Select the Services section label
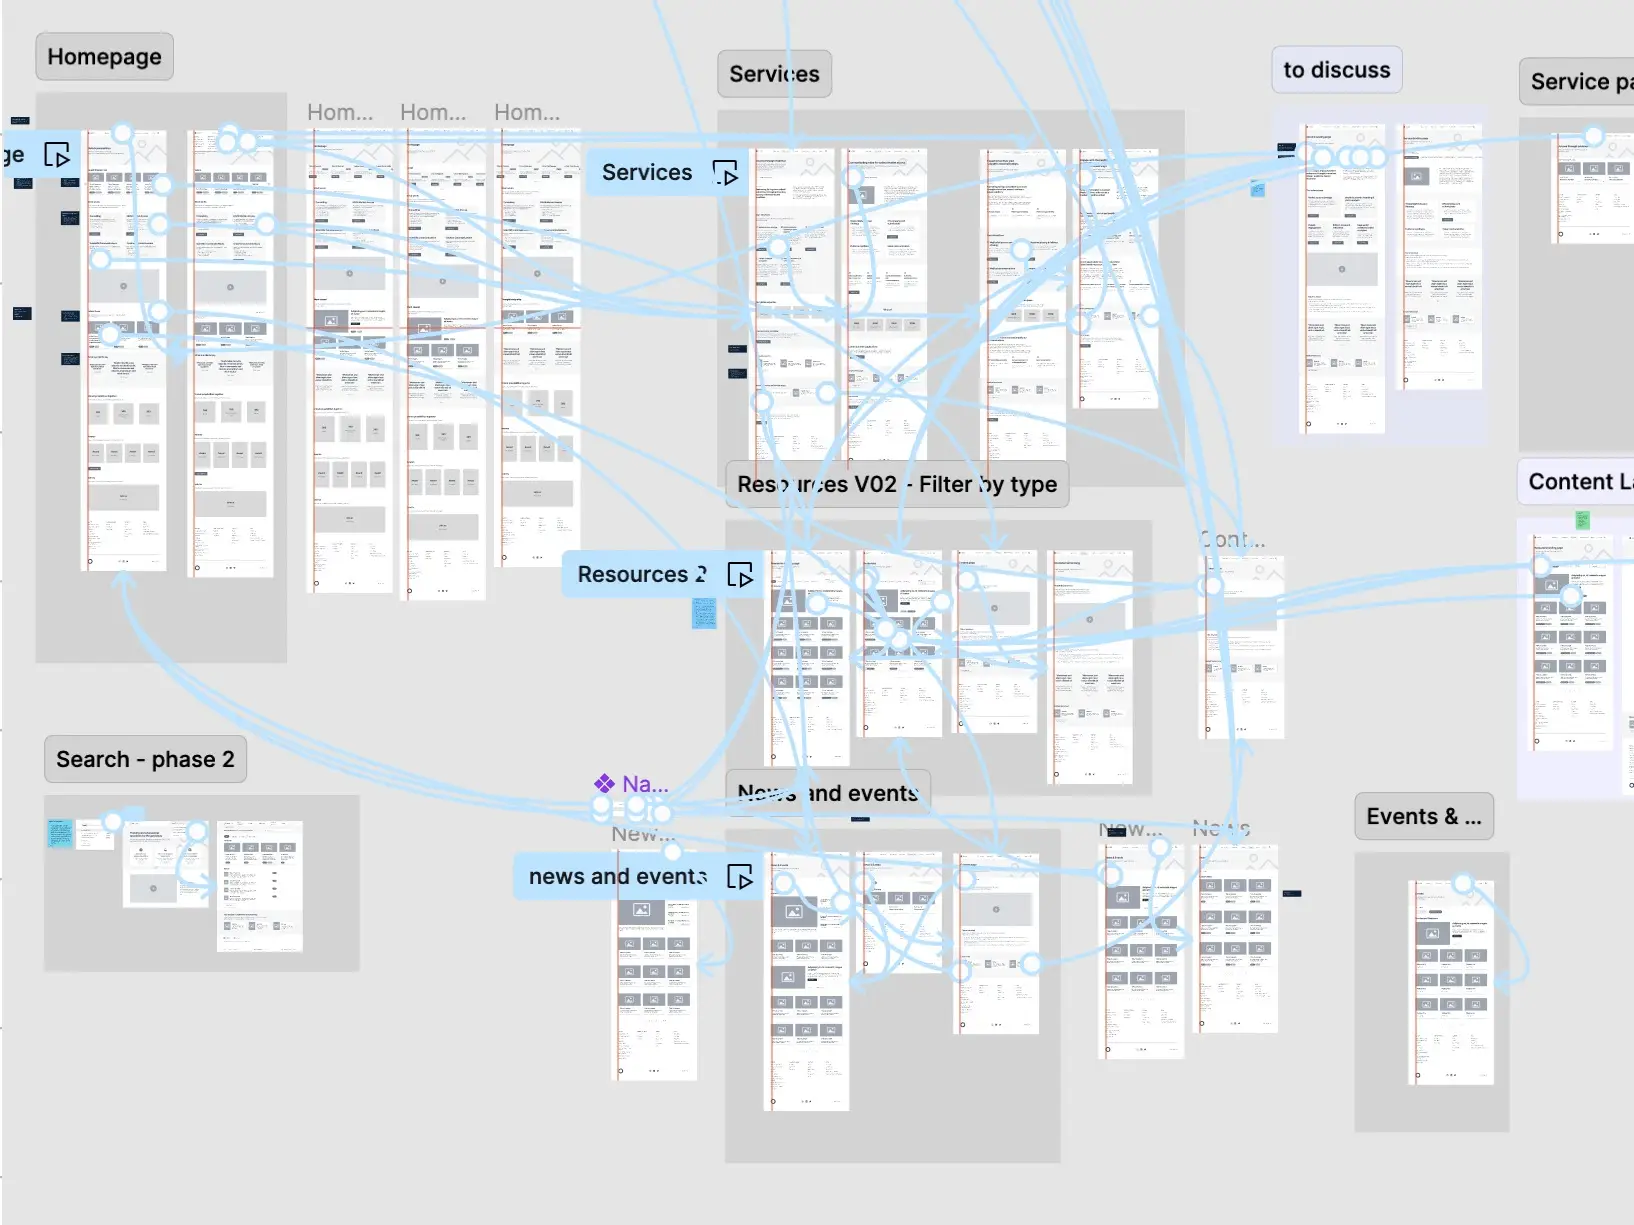 coord(774,74)
